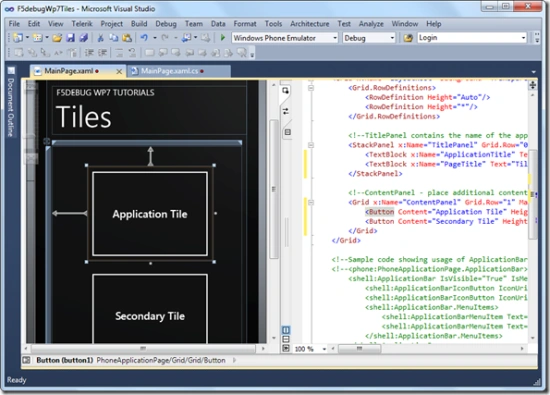
Task: Open the Architecture menu
Action: coord(309,24)
